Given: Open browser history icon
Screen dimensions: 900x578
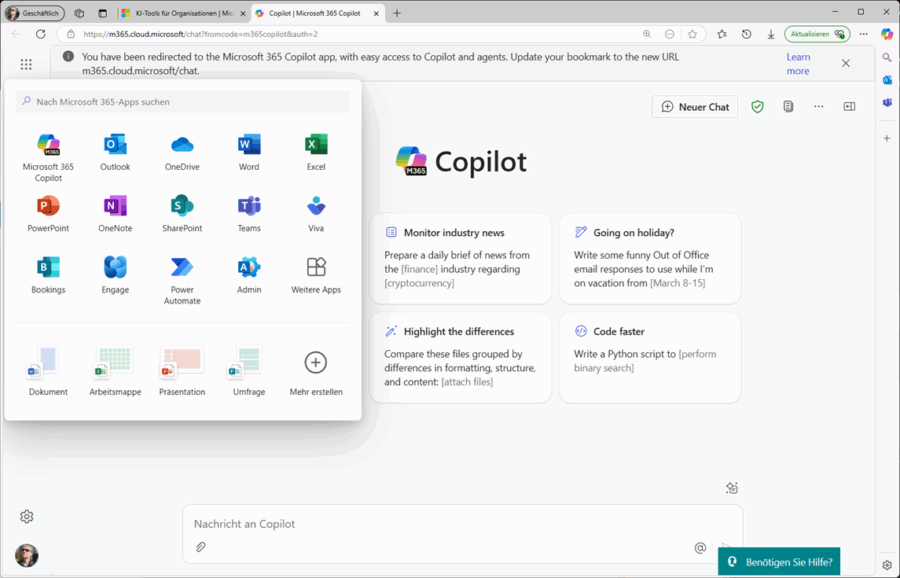Looking at the screenshot, I should tap(746, 34).
